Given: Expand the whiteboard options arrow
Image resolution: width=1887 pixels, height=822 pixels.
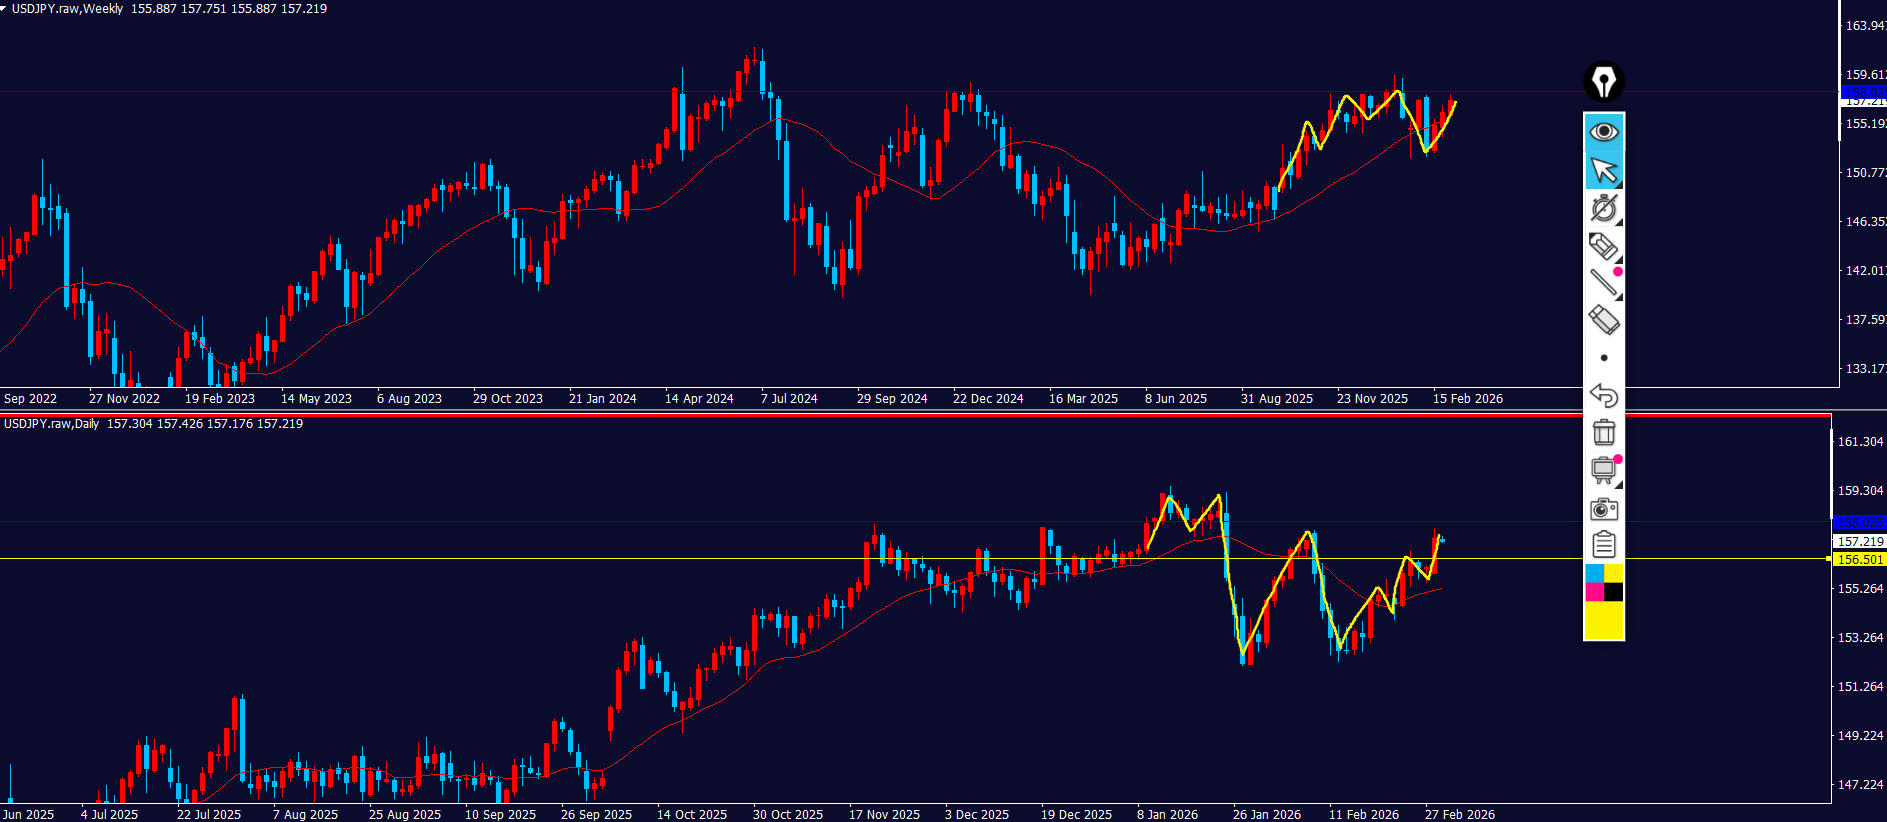Looking at the screenshot, I should pyautogui.click(x=1618, y=485).
